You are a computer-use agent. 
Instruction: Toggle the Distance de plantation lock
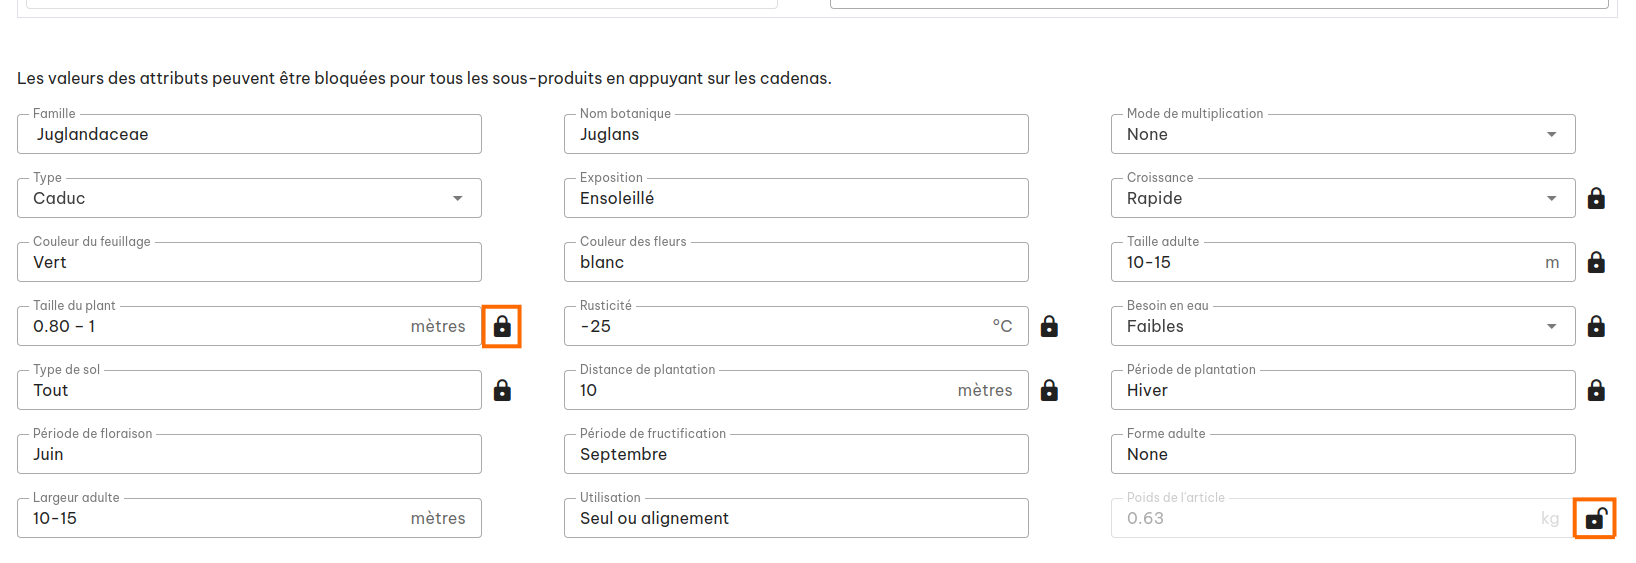point(1049,390)
